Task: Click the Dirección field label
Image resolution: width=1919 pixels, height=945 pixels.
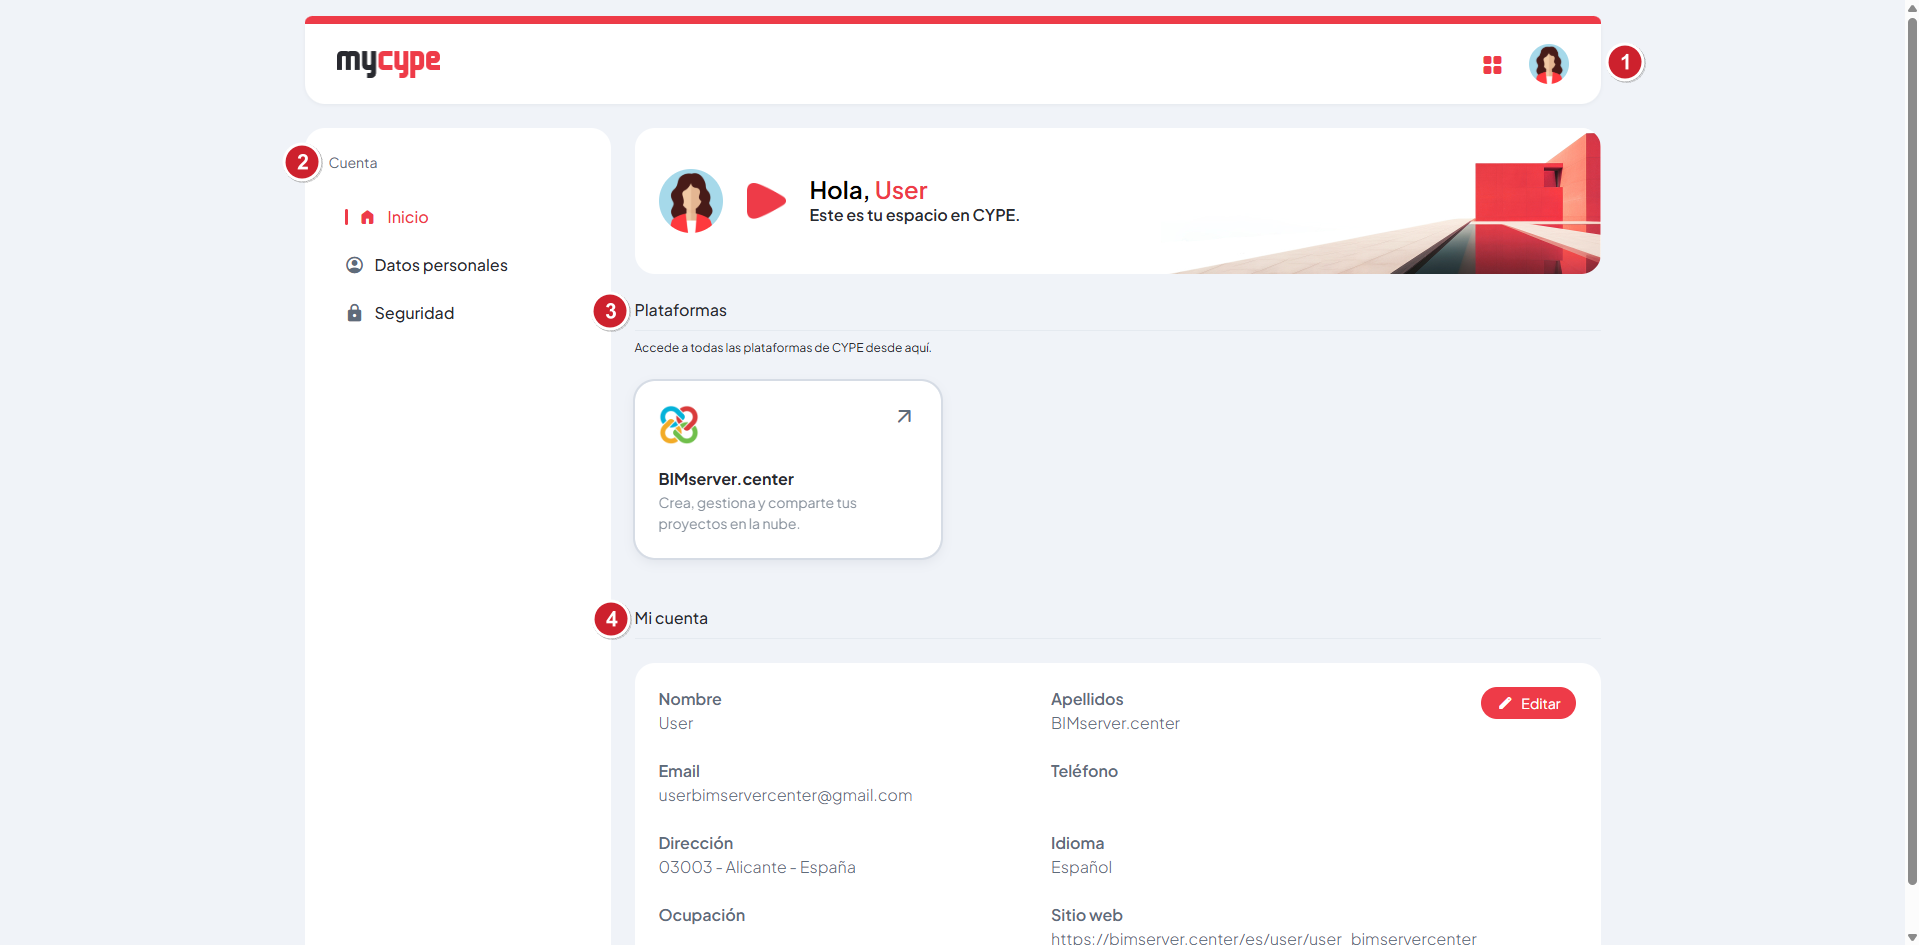Action: (x=695, y=843)
